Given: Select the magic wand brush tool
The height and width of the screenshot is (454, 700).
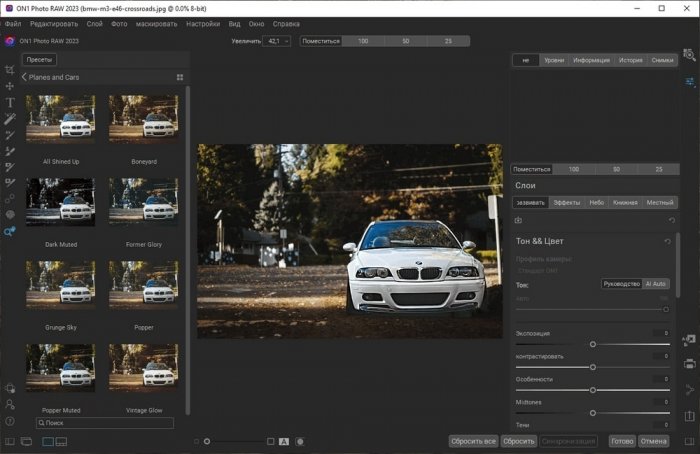Looking at the screenshot, I should (10, 119).
